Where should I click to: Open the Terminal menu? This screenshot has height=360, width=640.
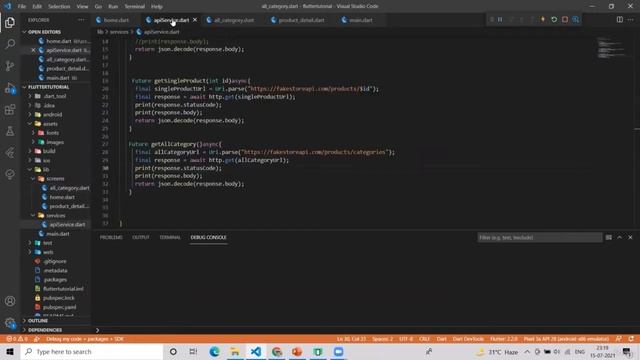135,7
